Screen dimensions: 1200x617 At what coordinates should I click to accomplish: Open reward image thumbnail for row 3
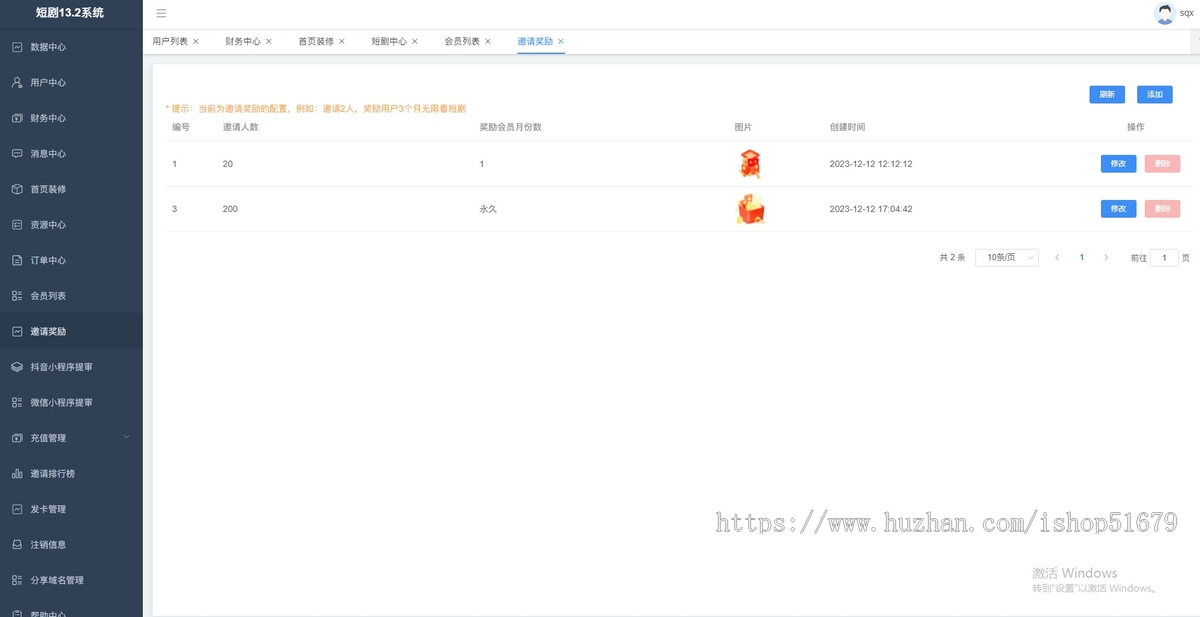click(751, 209)
